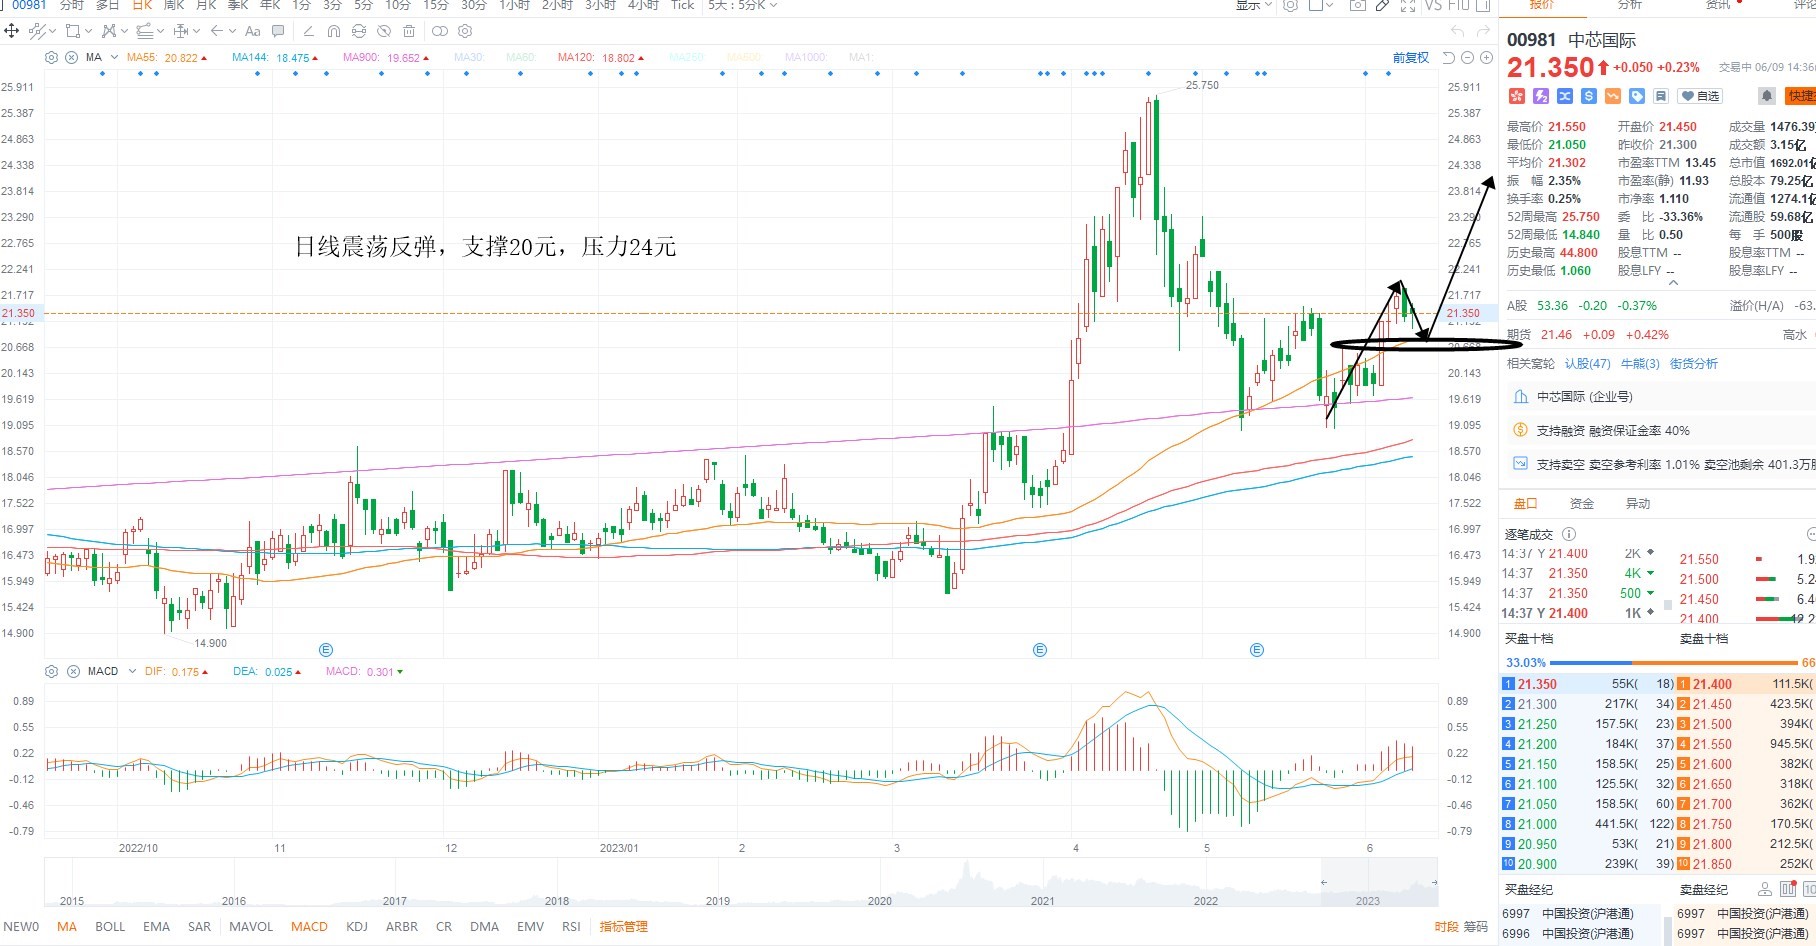Select RSI indicator at bottom
Screen dimensions: 1816x946
click(x=571, y=926)
